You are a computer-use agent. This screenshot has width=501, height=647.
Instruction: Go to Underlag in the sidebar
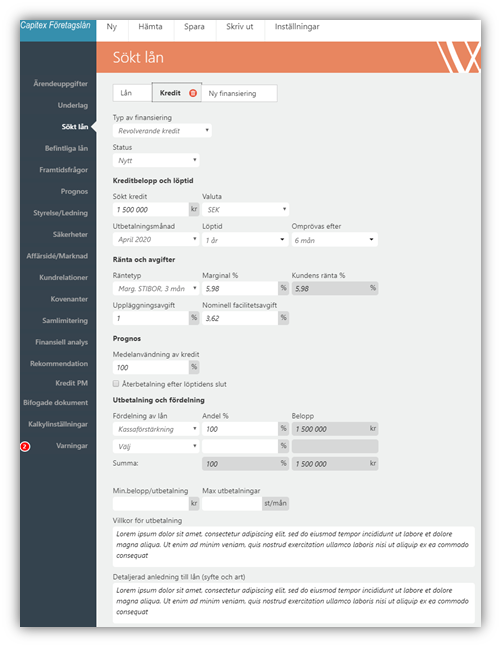tap(73, 105)
